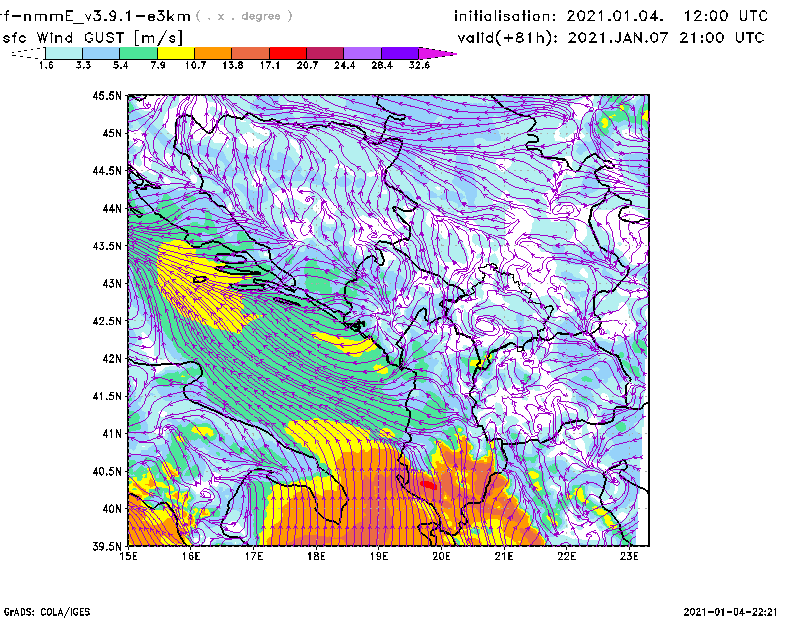The width and height of the screenshot is (800, 618).
Task: Click the 43.5N latitude label
Action: click(x=107, y=245)
